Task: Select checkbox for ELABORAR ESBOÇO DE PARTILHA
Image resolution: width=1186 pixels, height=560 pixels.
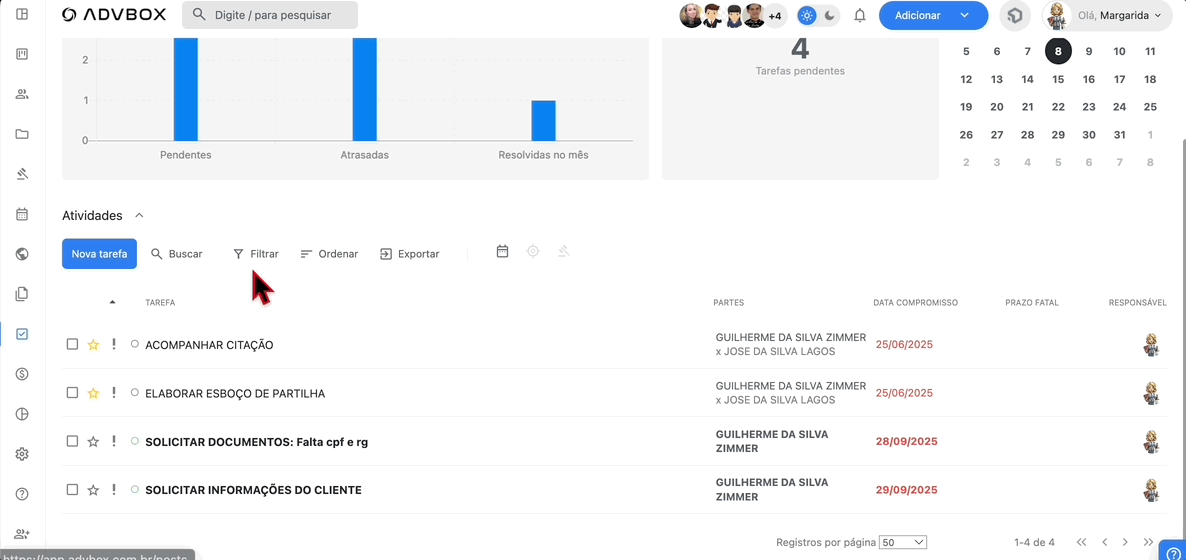Action: (x=72, y=393)
